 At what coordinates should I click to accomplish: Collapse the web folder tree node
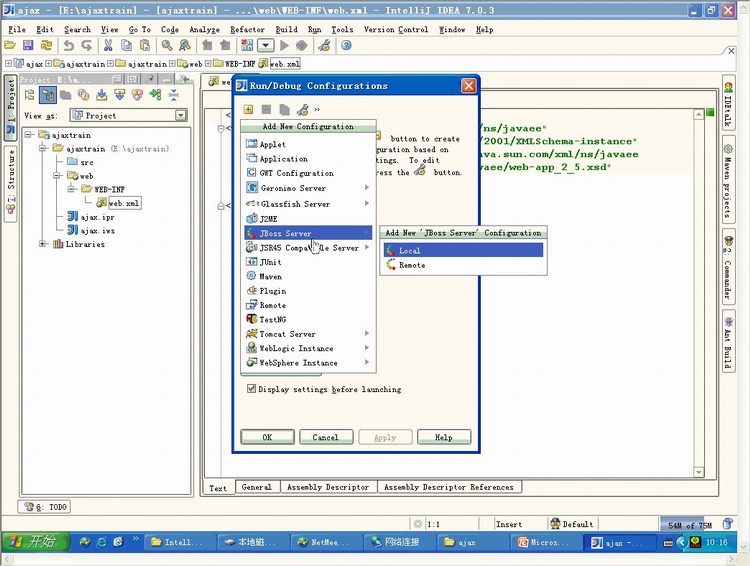pyautogui.click(x=57, y=176)
